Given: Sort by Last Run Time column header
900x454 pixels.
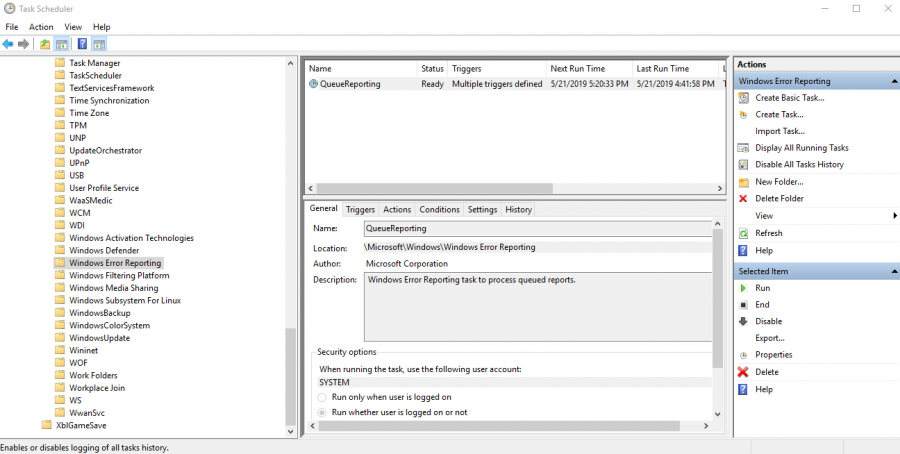Looking at the screenshot, I should [x=675, y=68].
